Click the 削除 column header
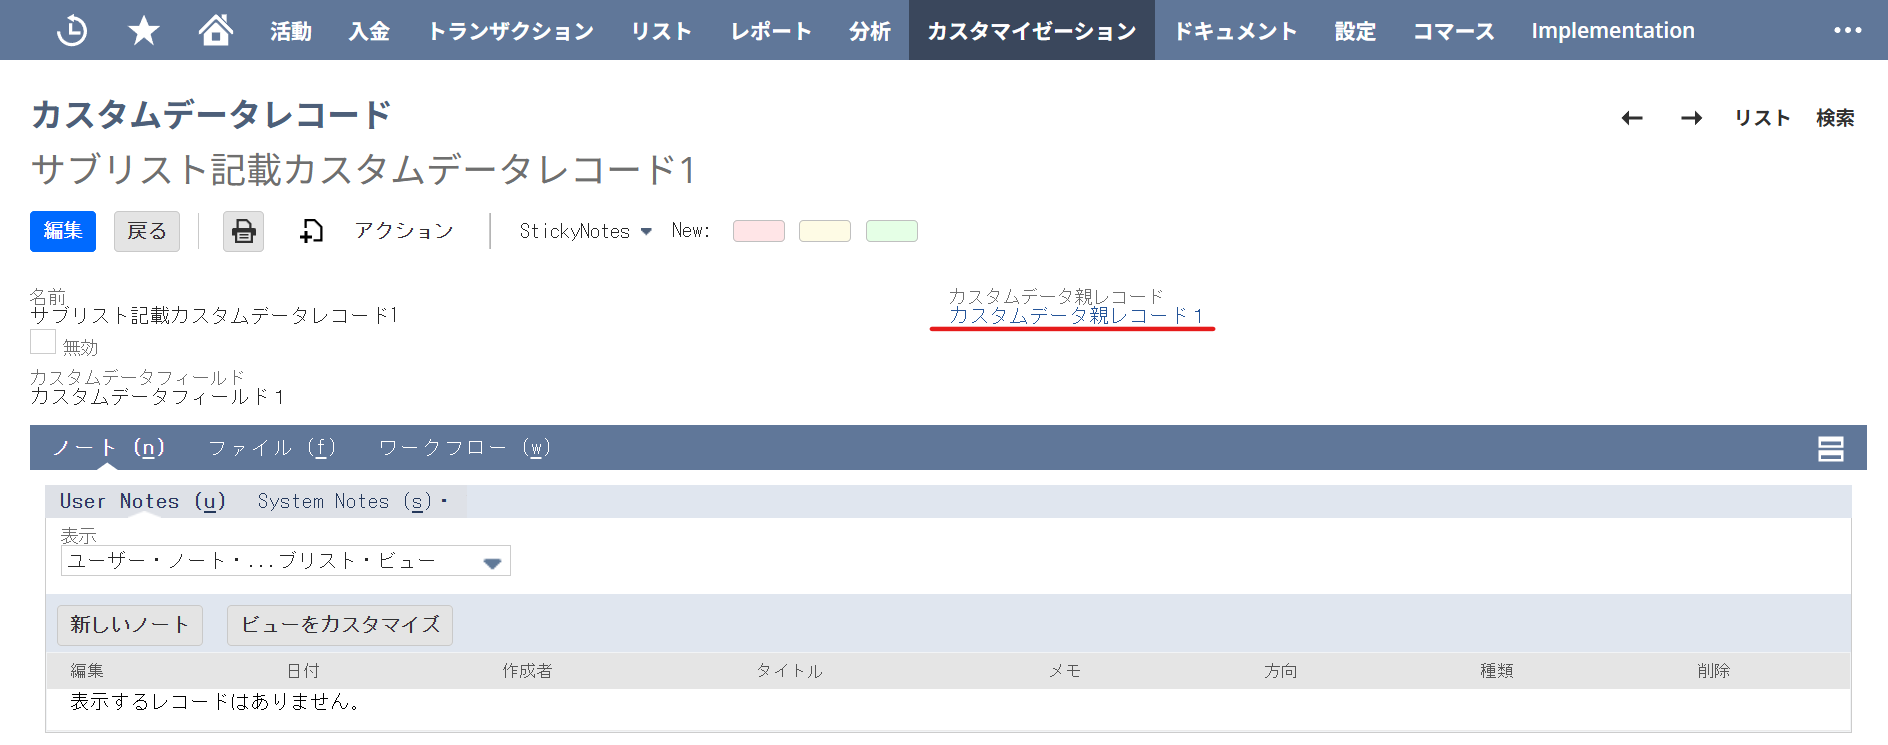1888x745 pixels. (1713, 671)
